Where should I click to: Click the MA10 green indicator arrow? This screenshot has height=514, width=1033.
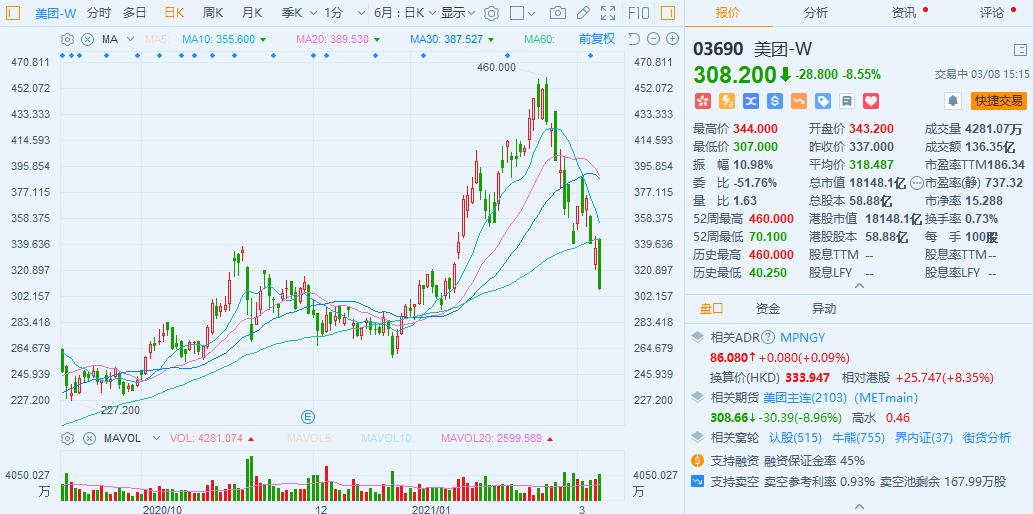tap(262, 39)
